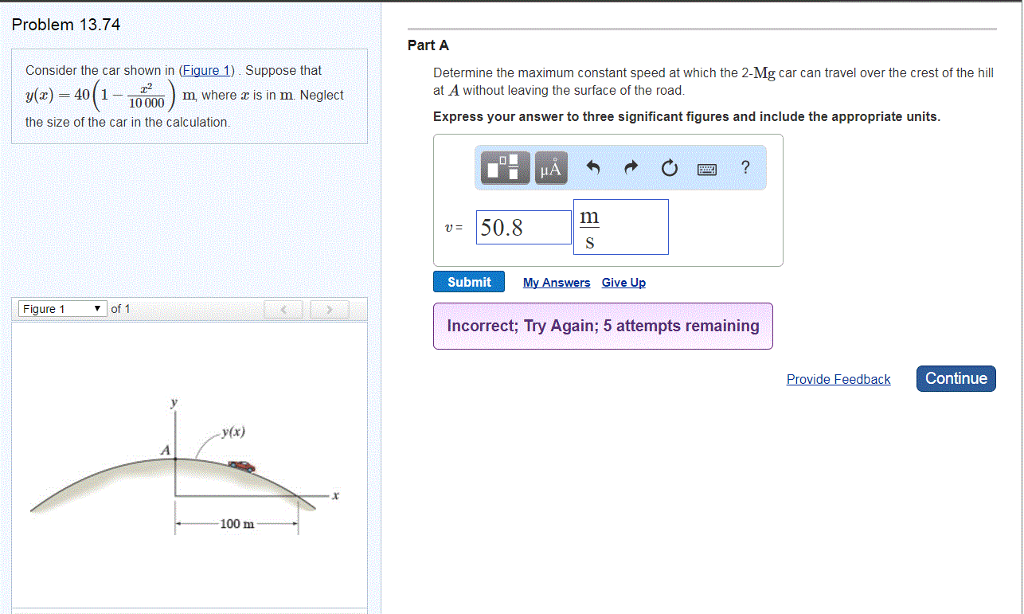
Task: Open the question mark help icon
Action: coord(745,167)
